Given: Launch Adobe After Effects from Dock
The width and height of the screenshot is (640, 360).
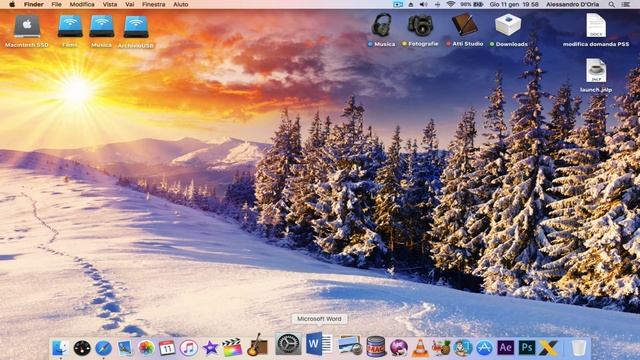Looking at the screenshot, I should [x=506, y=348].
